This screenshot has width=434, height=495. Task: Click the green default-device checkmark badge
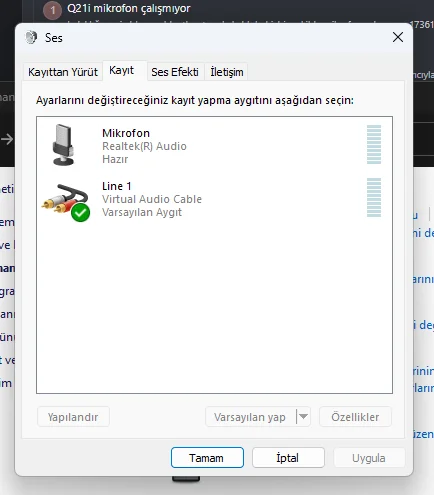(x=80, y=212)
